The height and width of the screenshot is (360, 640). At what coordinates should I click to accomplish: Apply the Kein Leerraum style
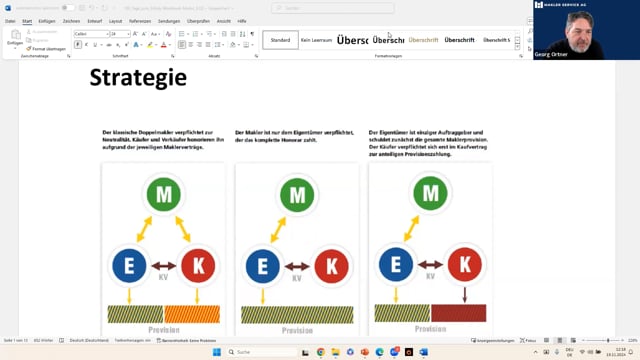316,40
